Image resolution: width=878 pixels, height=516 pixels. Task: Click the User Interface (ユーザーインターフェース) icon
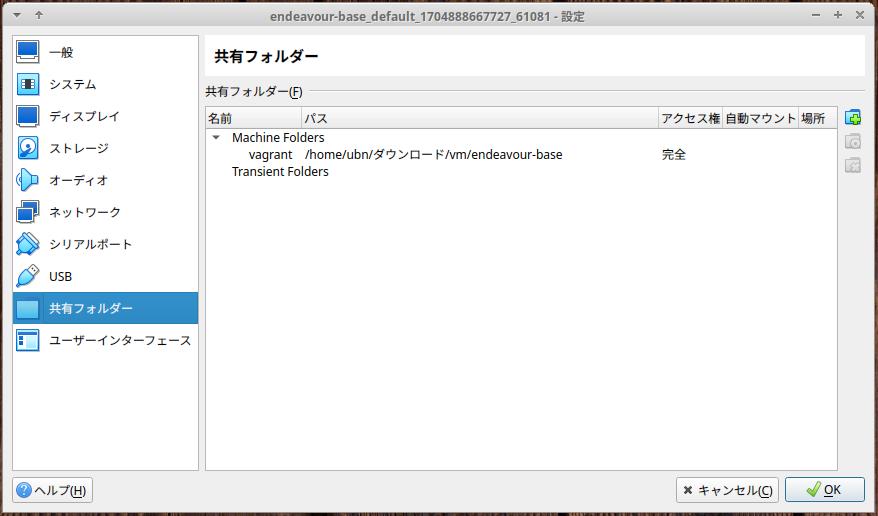point(27,340)
